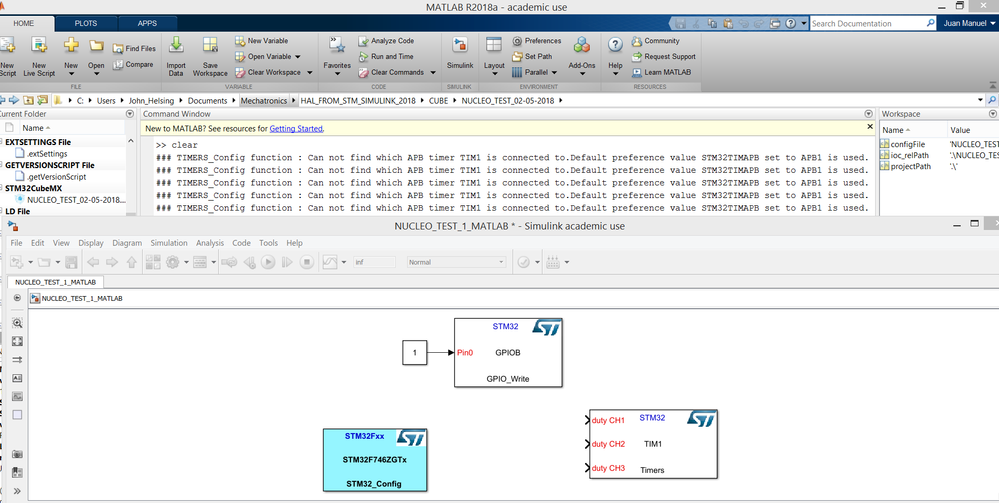Viewport: 999px width, 503px height.
Task: Open the Simulink Code menu
Action: pos(241,243)
